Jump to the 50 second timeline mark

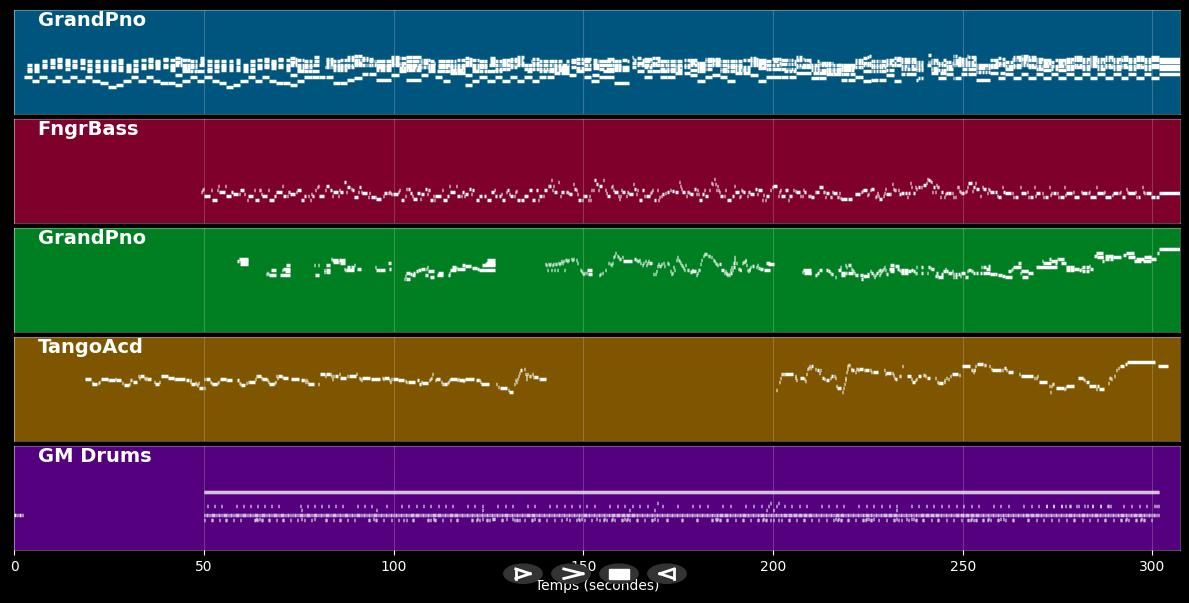tap(204, 566)
